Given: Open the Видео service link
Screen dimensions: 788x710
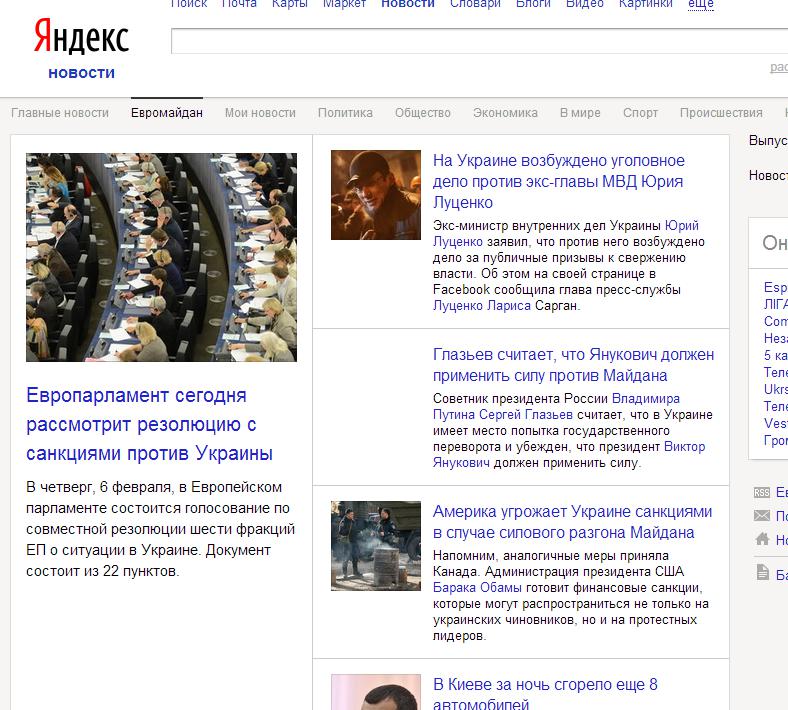Looking at the screenshot, I should tap(584, 4).
